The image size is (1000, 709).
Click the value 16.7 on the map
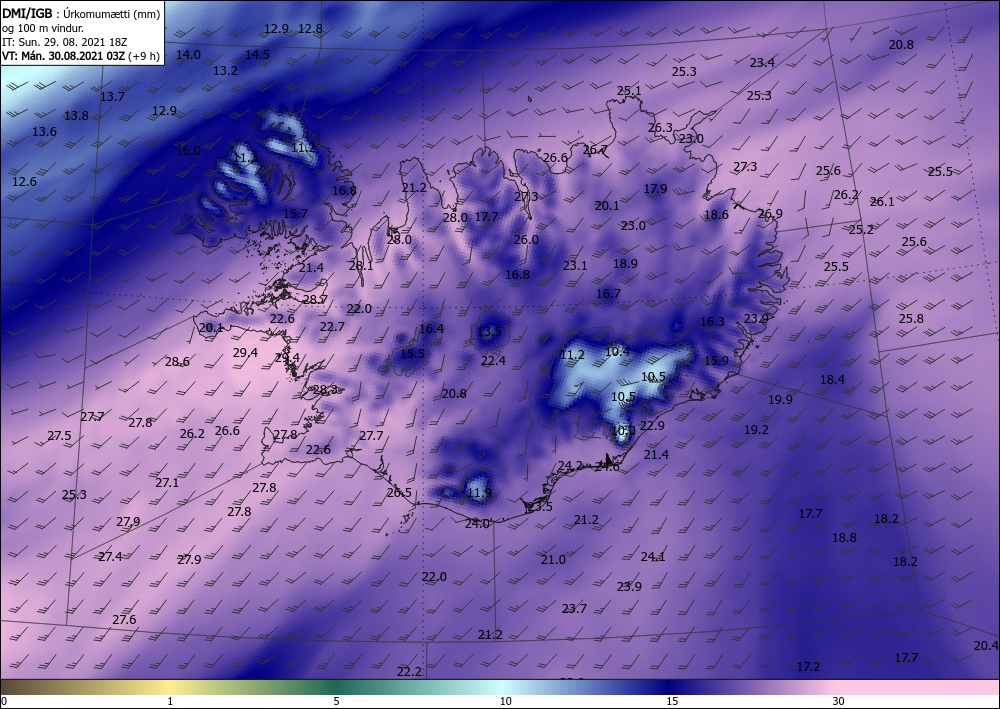(x=608, y=293)
